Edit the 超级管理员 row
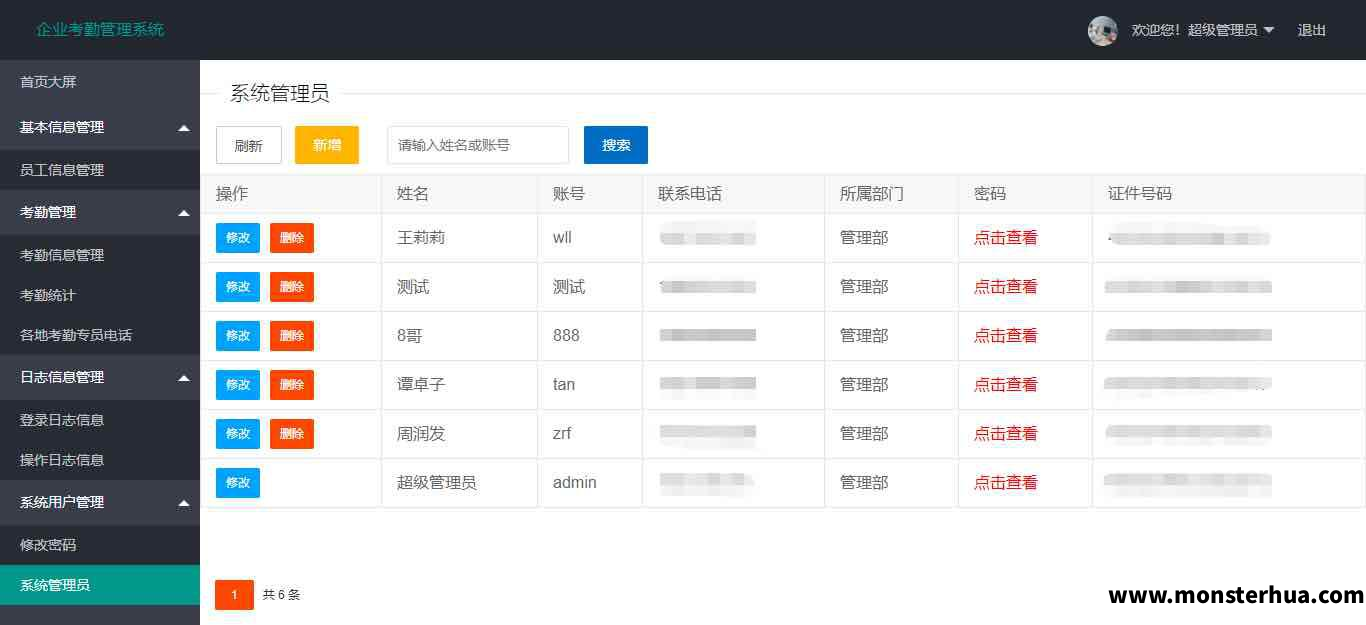Screen dimensions: 1366x625 [238, 483]
